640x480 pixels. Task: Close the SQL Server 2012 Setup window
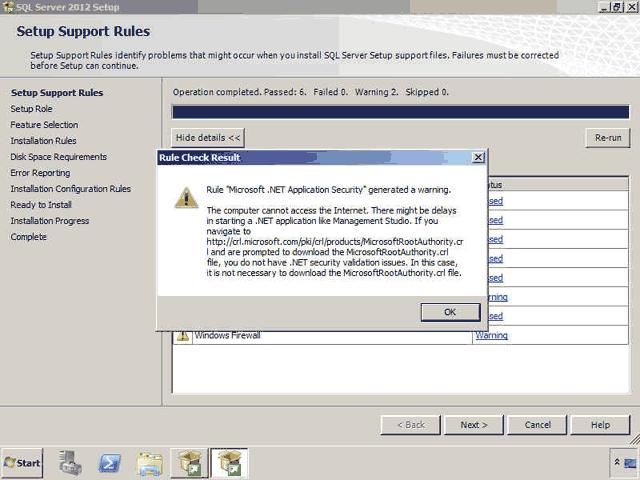click(631, 7)
